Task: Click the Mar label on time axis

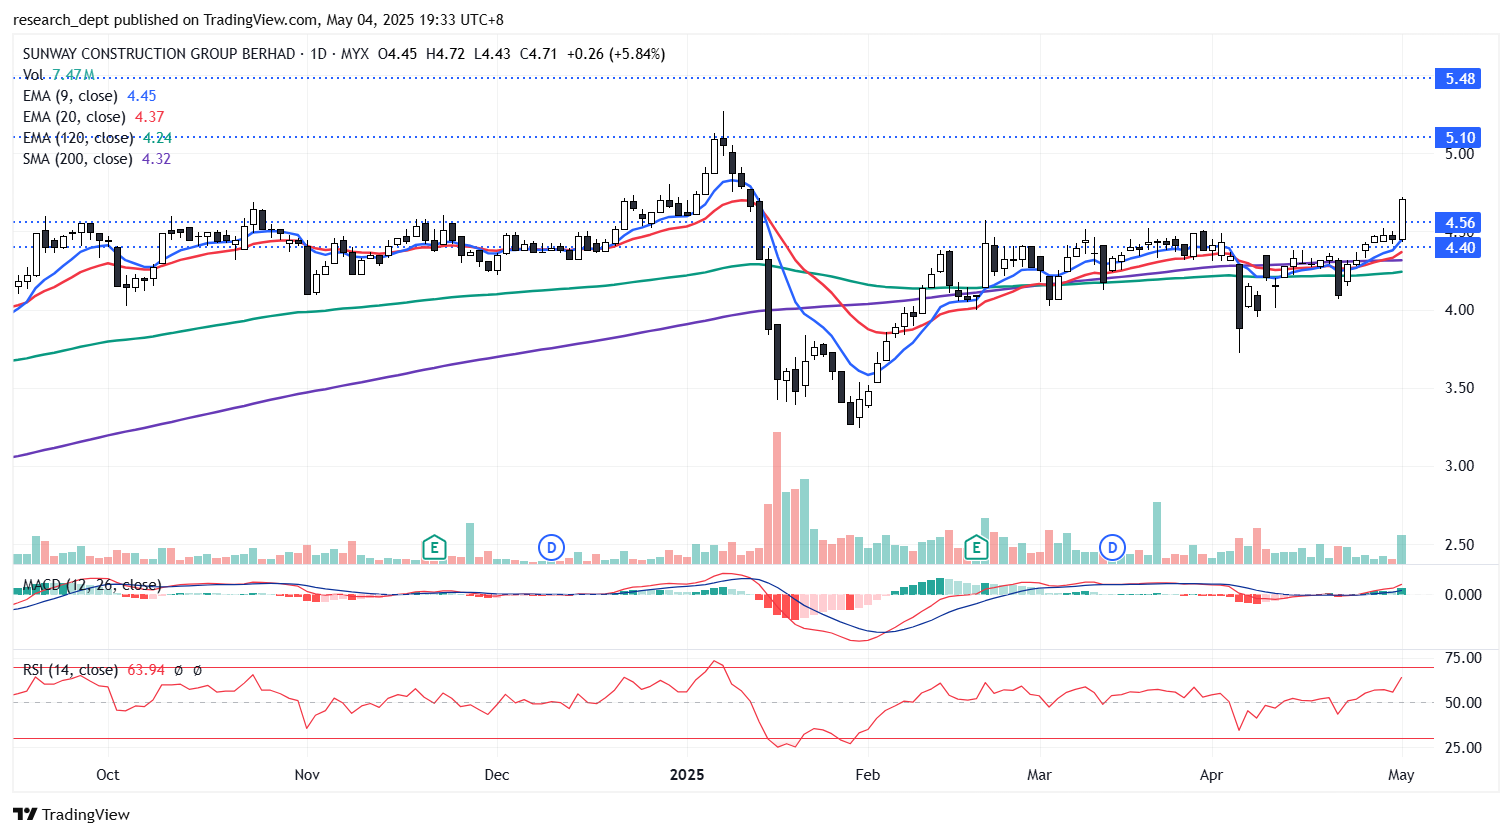Action: pos(1039,775)
